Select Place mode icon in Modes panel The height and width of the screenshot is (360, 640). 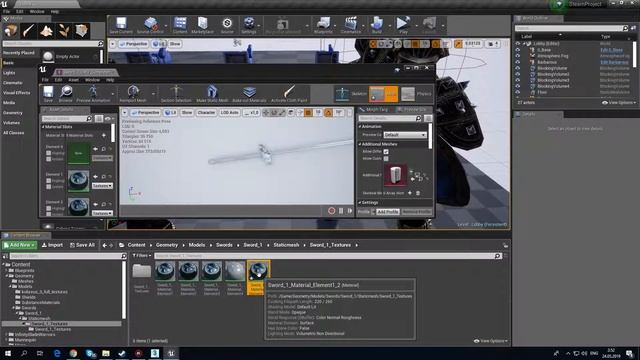click(x=11, y=30)
